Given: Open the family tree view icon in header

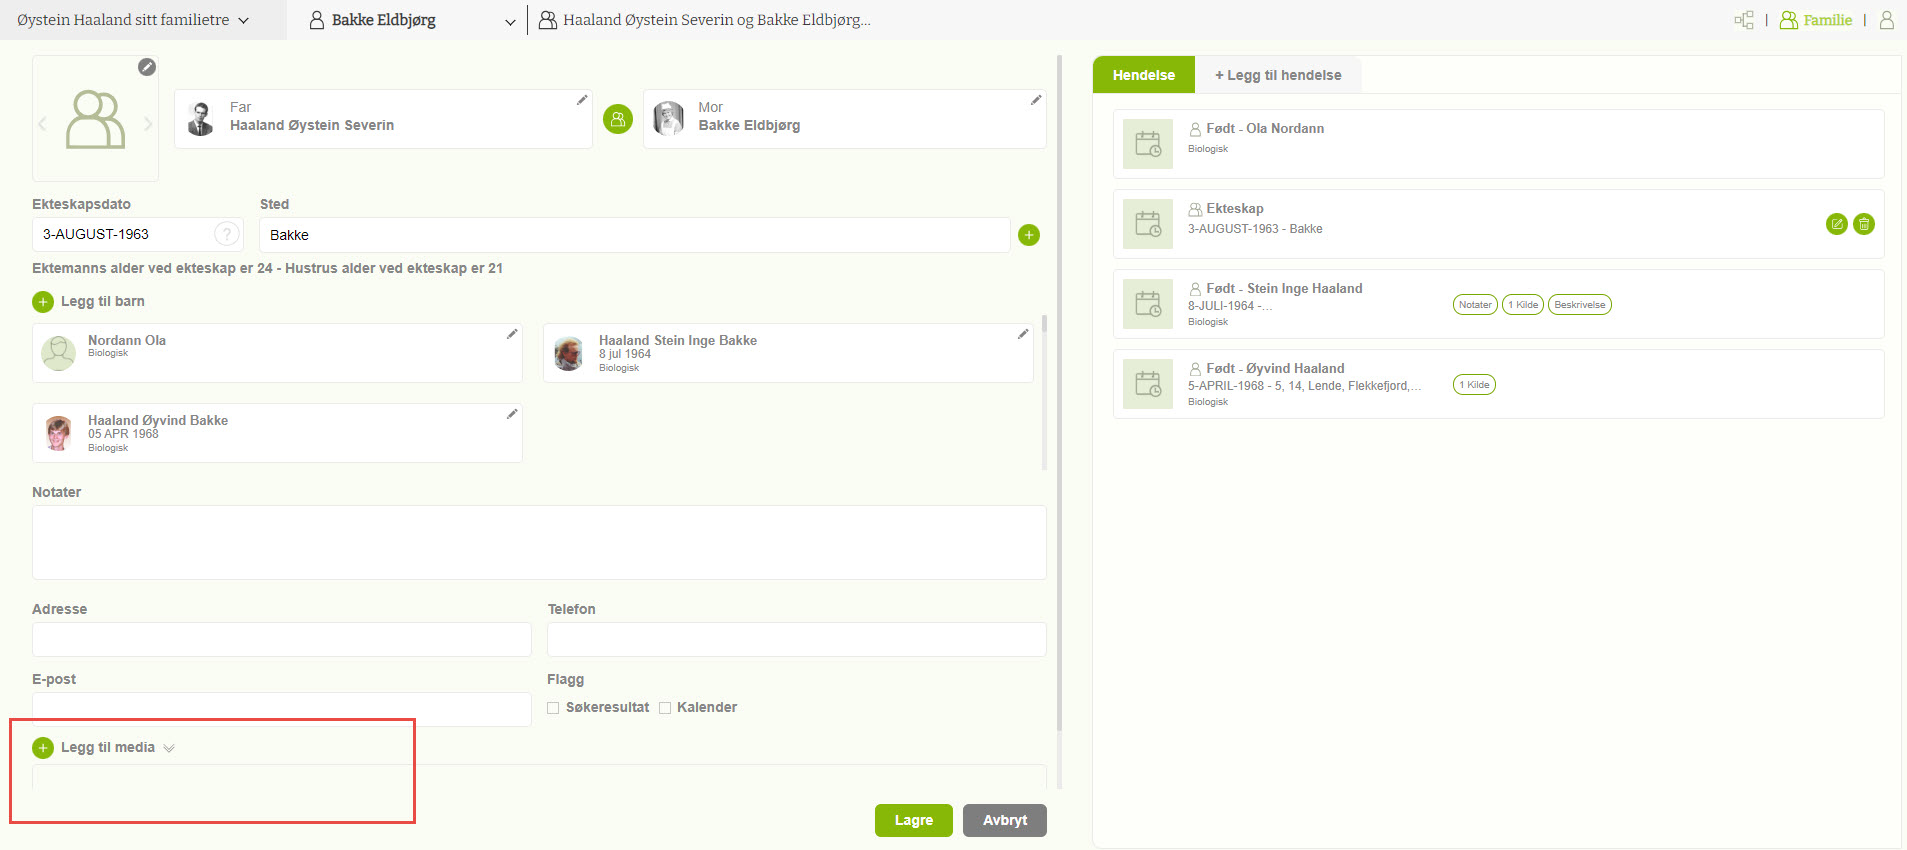Looking at the screenshot, I should click(x=1744, y=20).
